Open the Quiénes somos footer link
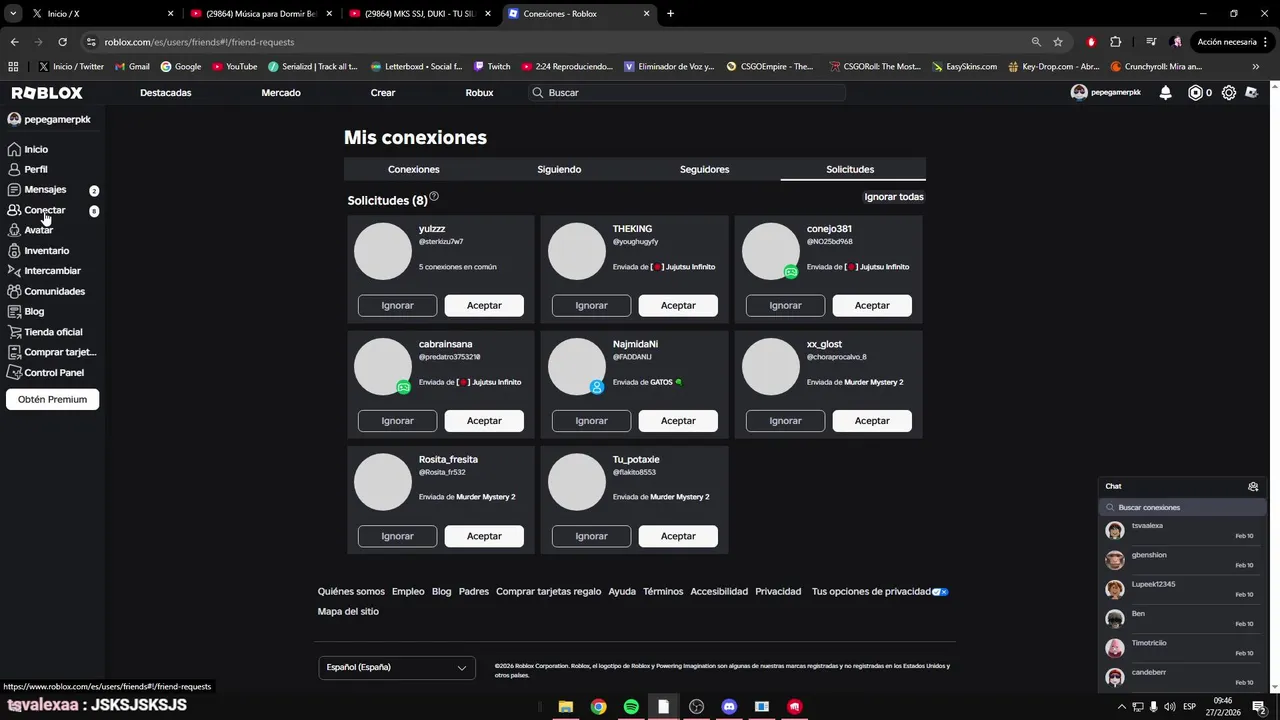Screen dimensions: 1280x720 click(351, 591)
